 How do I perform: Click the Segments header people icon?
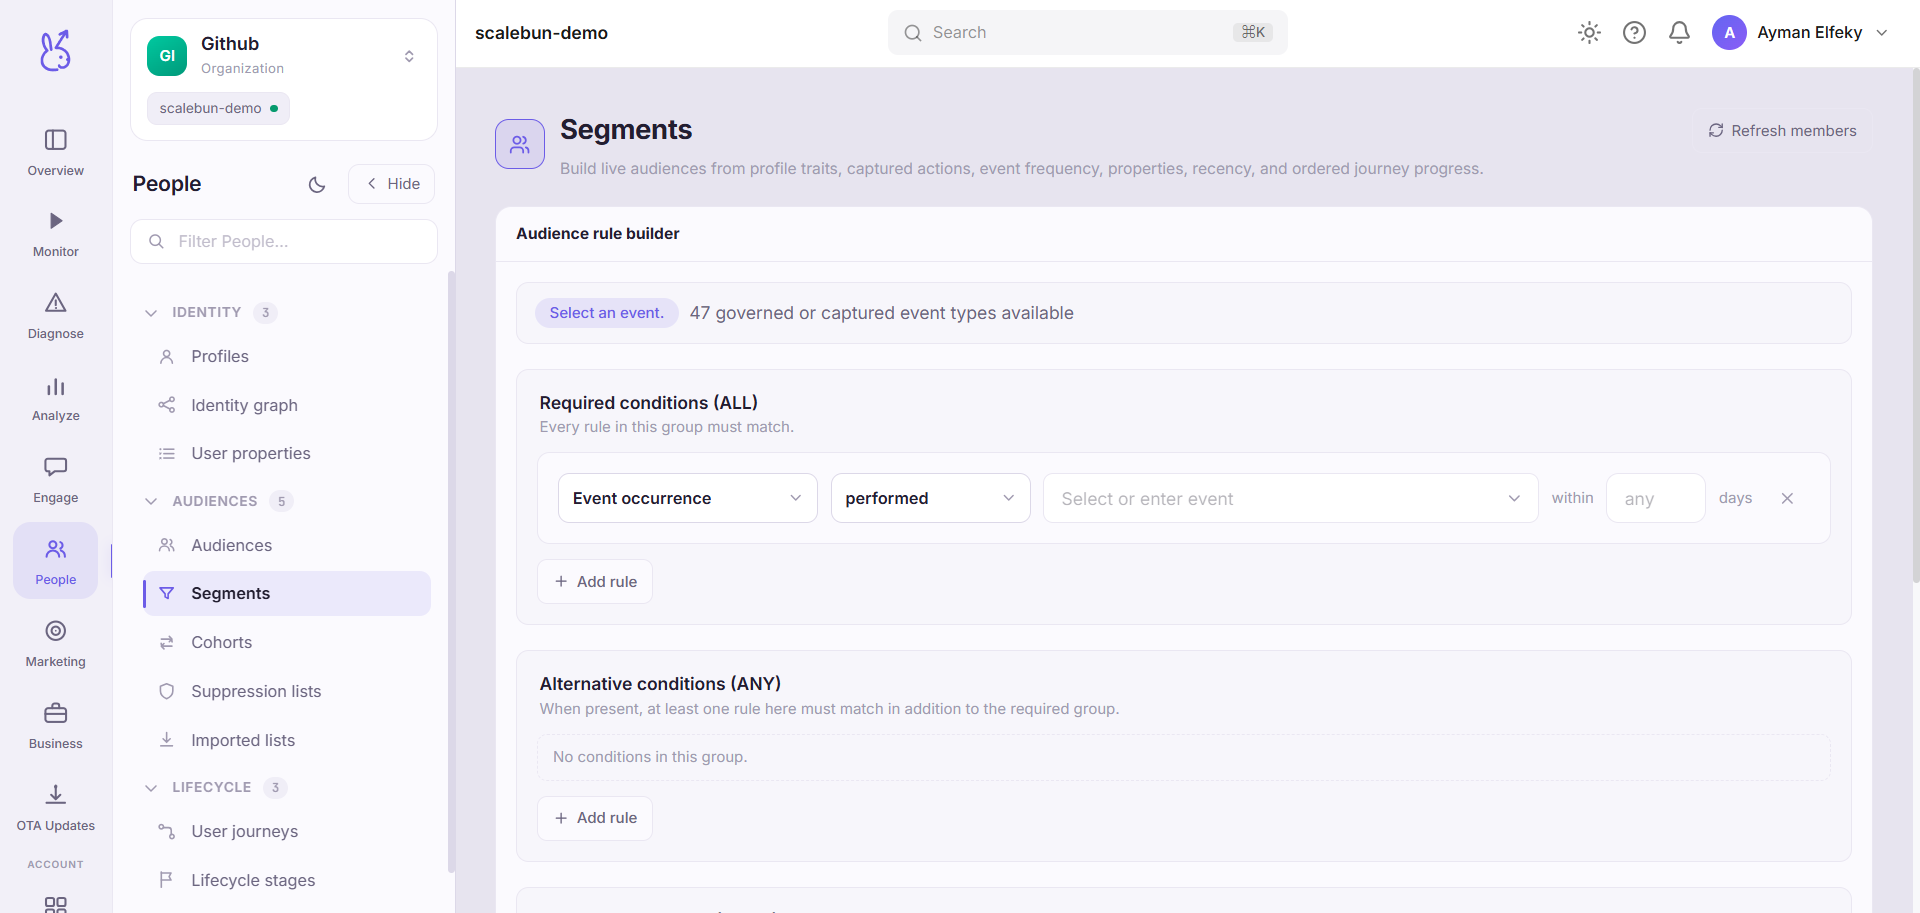520,144
